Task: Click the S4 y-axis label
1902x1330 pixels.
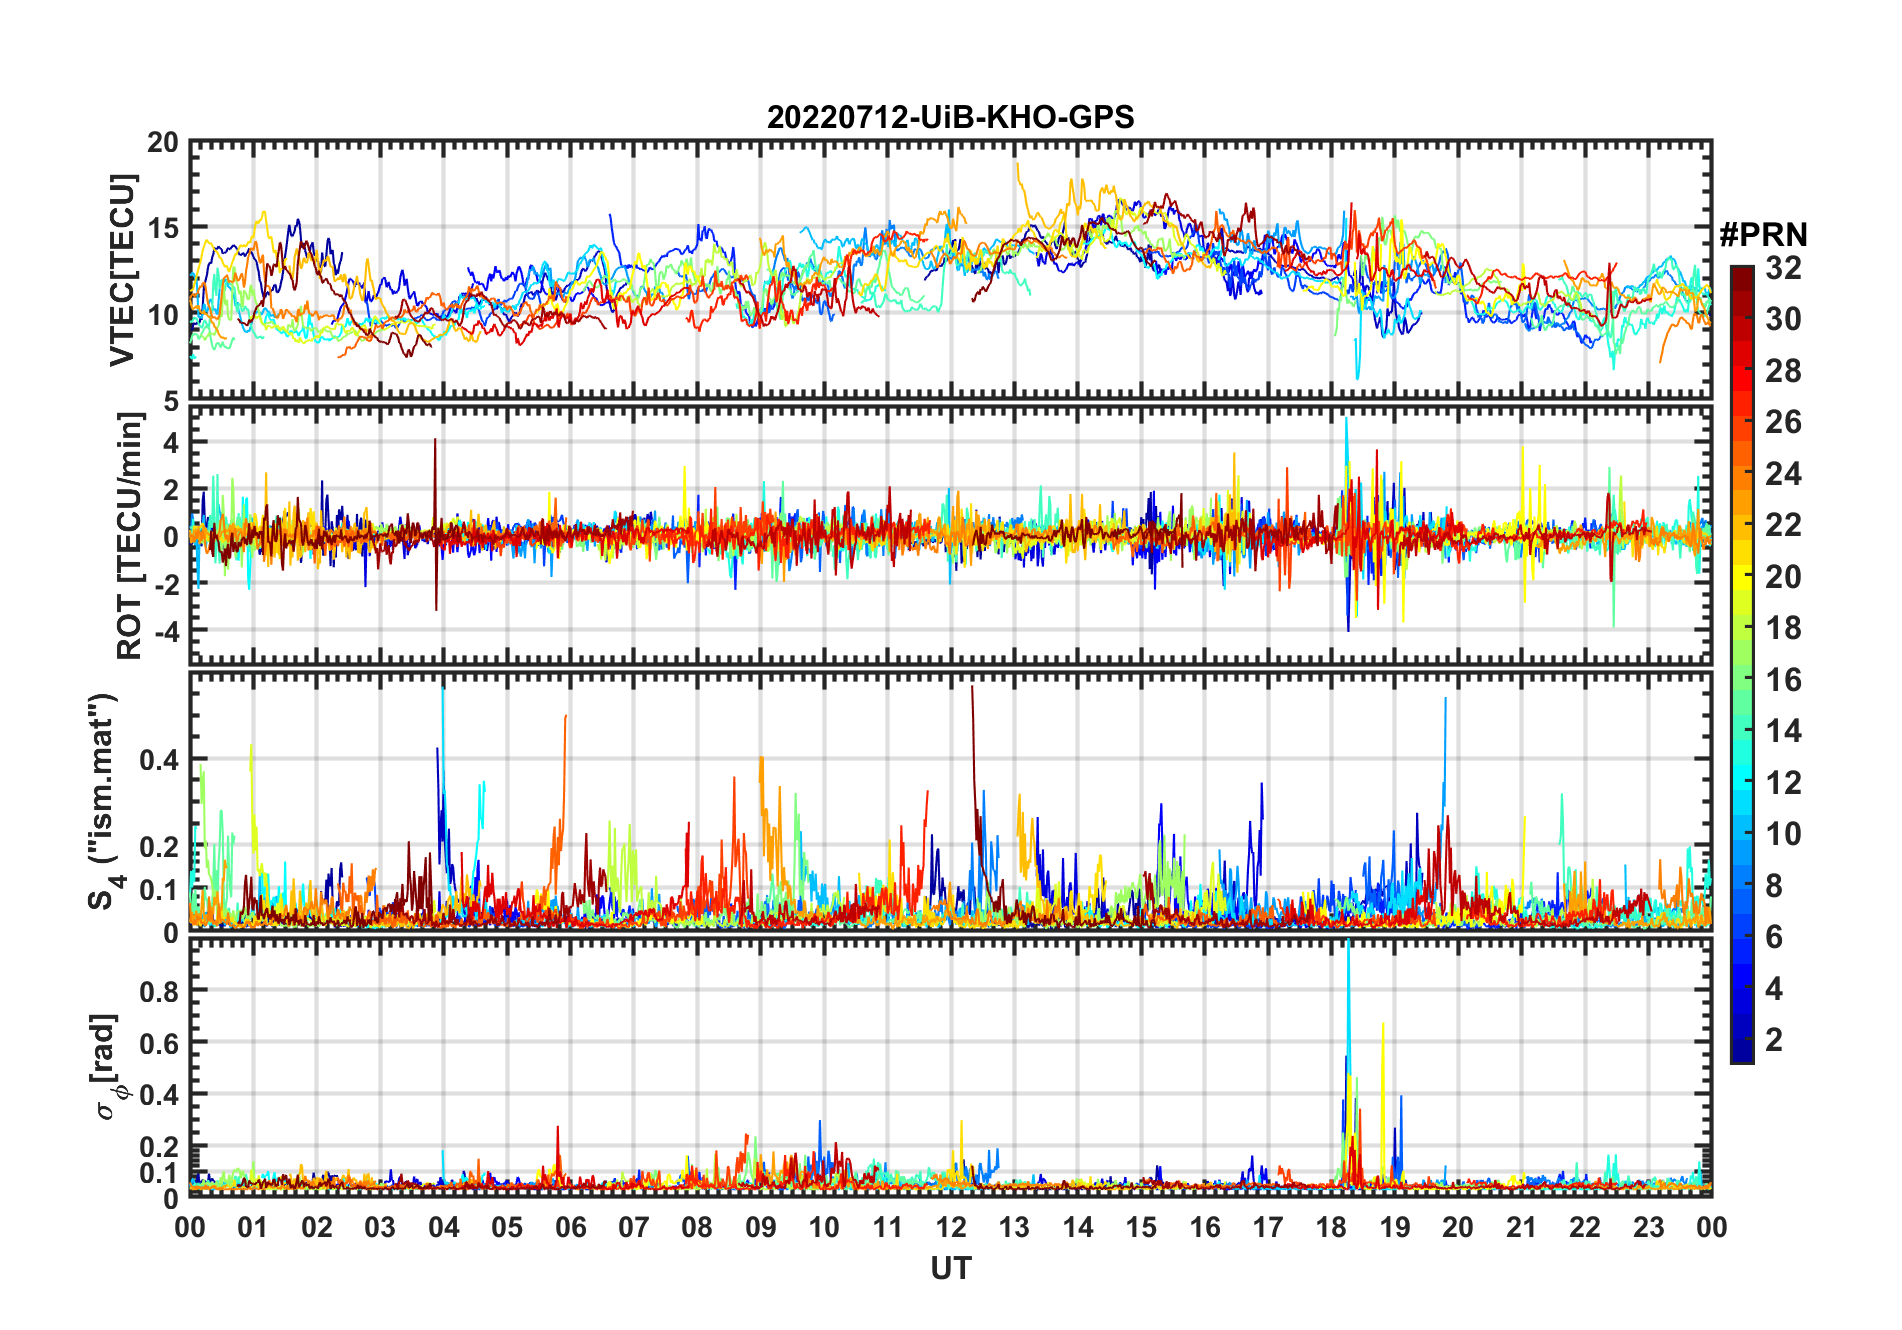Action: pyautogui.click(x=104, y=801)
